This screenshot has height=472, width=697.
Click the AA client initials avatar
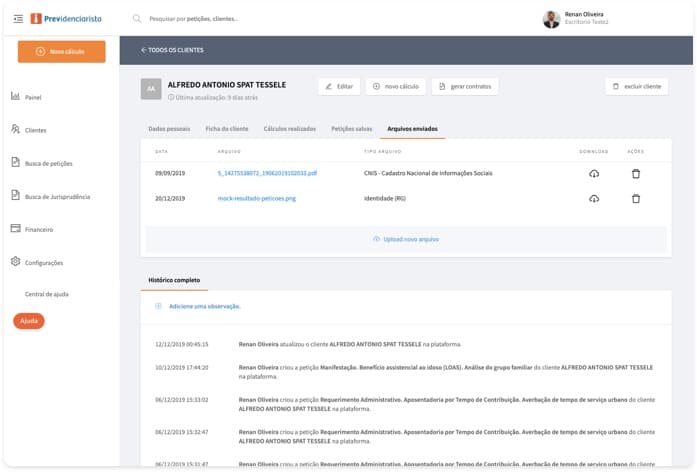click(x=151, y=89)
